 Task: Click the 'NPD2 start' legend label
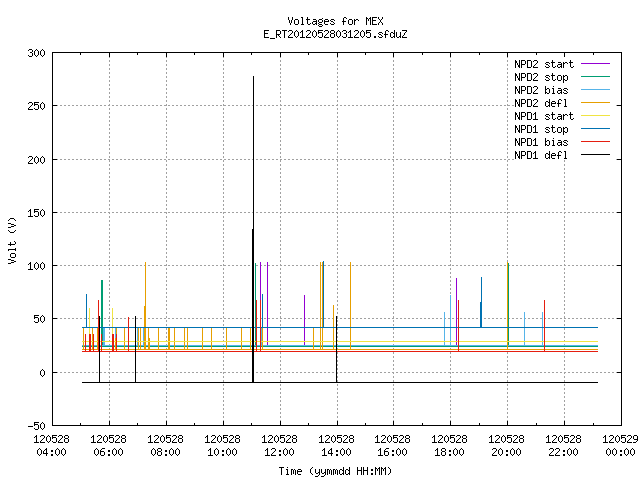(x=544, y=64)
